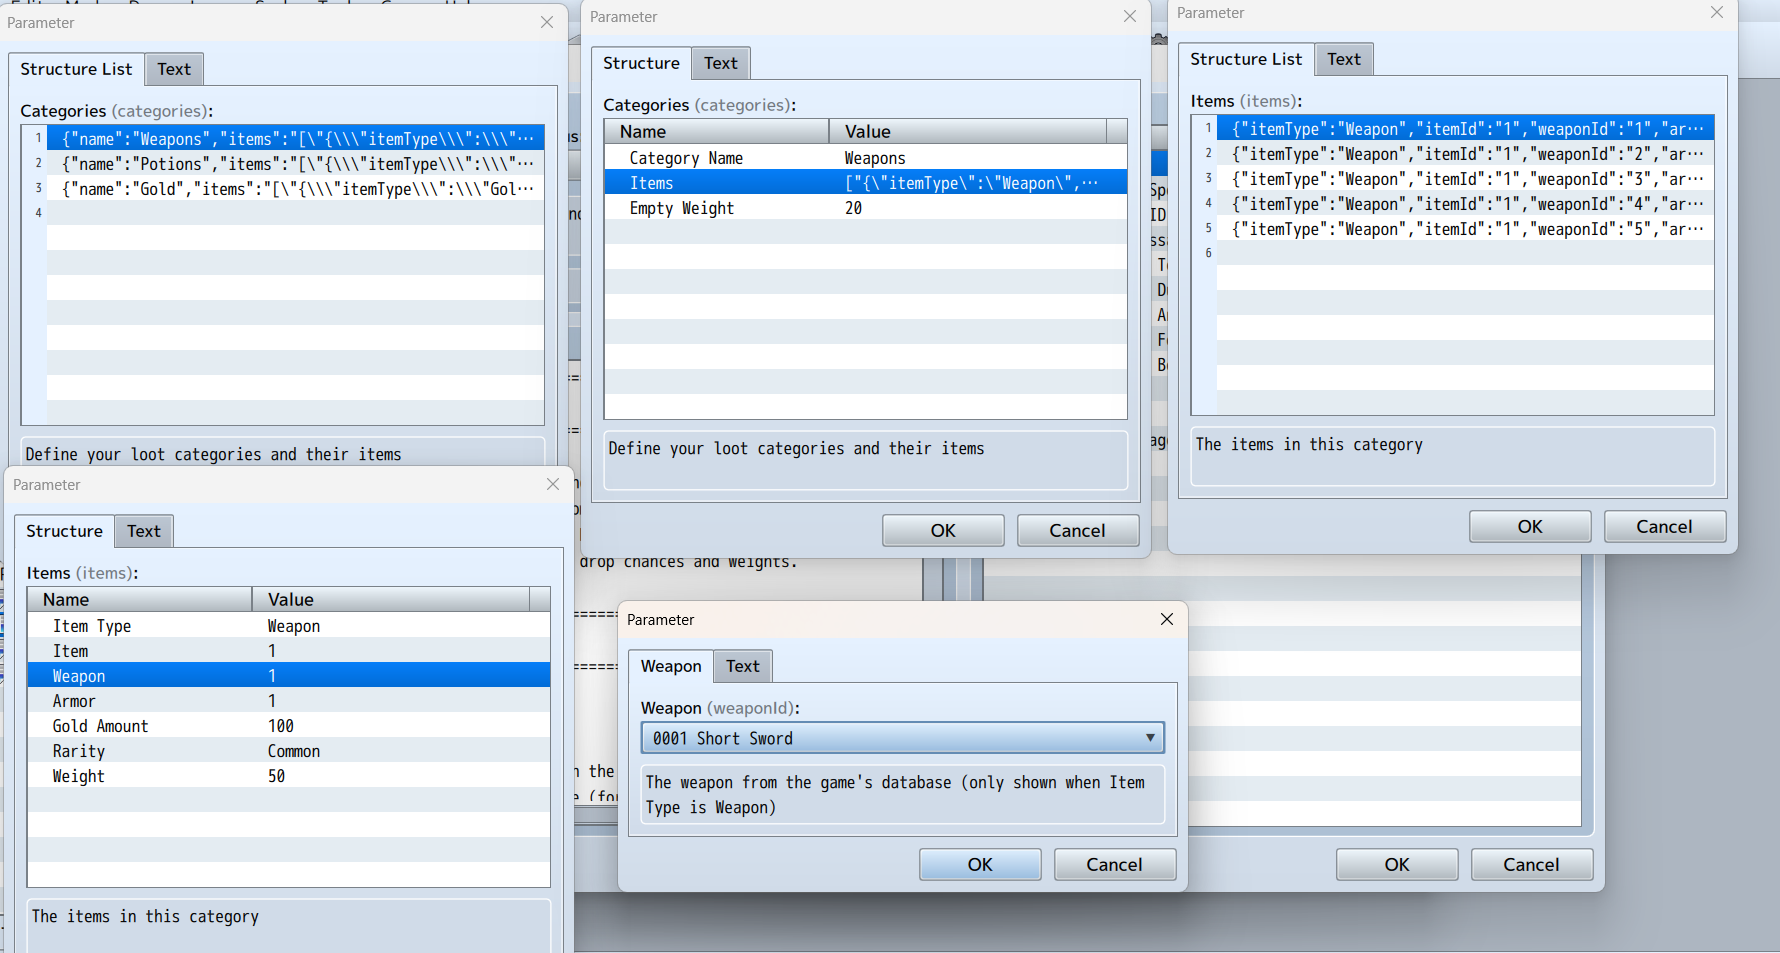Click OK in the Weapon parameter dialog
The image size is (1780, 953).
tap(980, 864)
